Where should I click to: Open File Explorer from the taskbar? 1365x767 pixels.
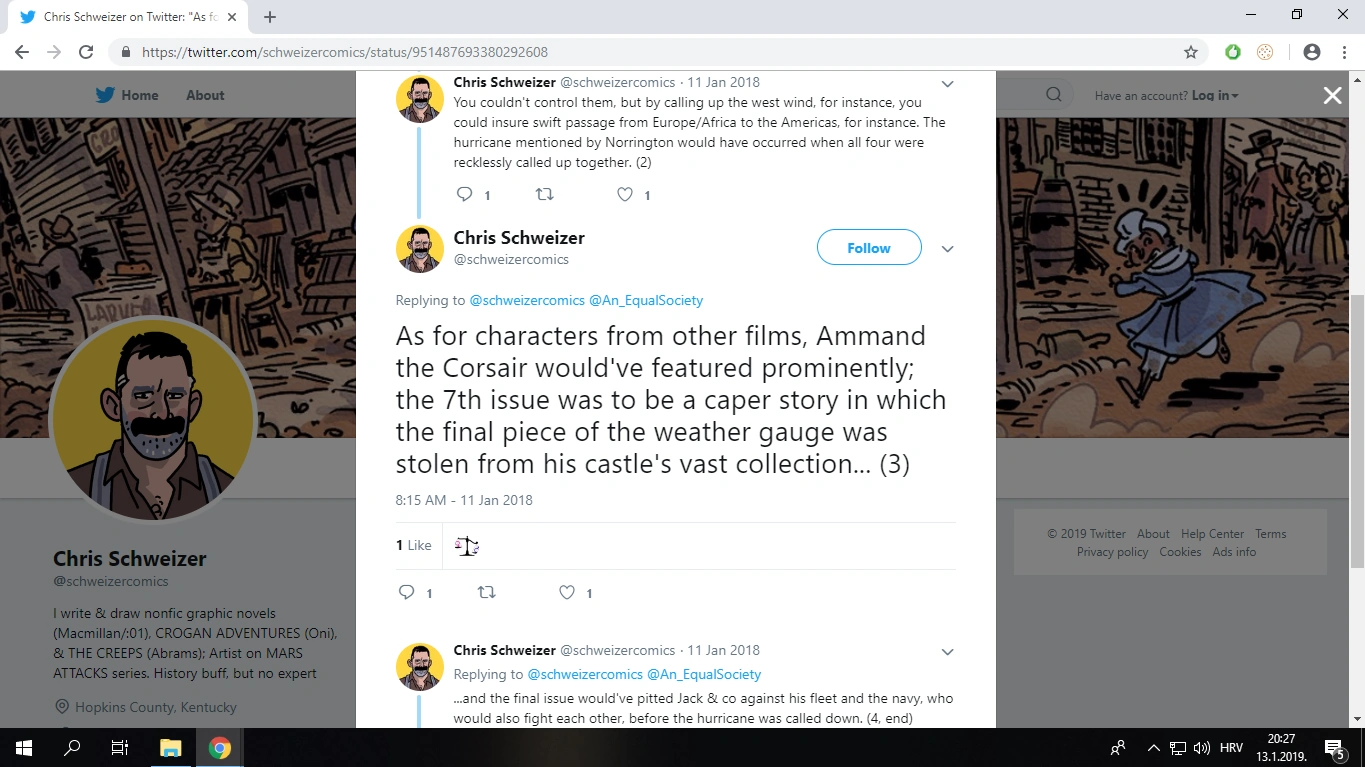[170, 748]
